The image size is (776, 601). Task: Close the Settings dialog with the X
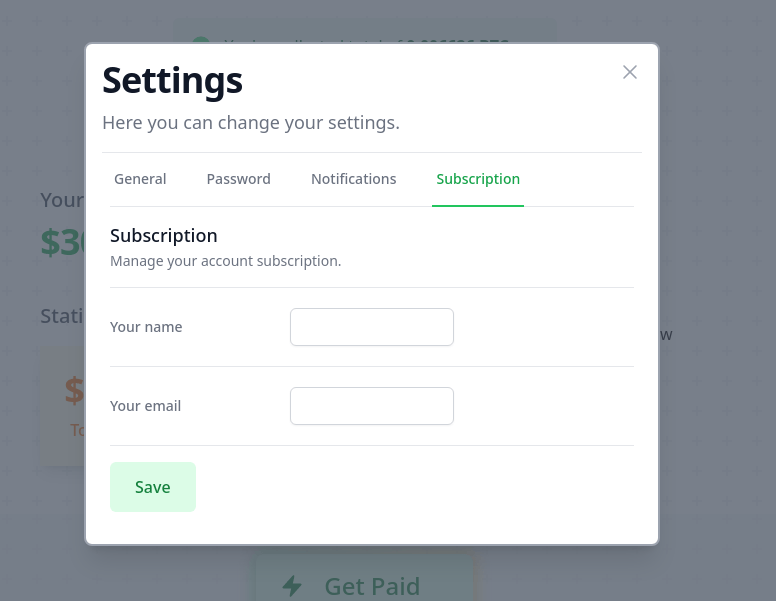[x=630, y=72]
